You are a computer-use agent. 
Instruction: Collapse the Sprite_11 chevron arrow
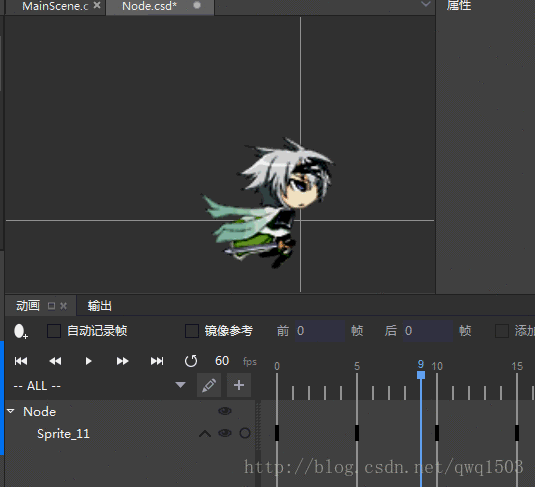coord(205,434)
